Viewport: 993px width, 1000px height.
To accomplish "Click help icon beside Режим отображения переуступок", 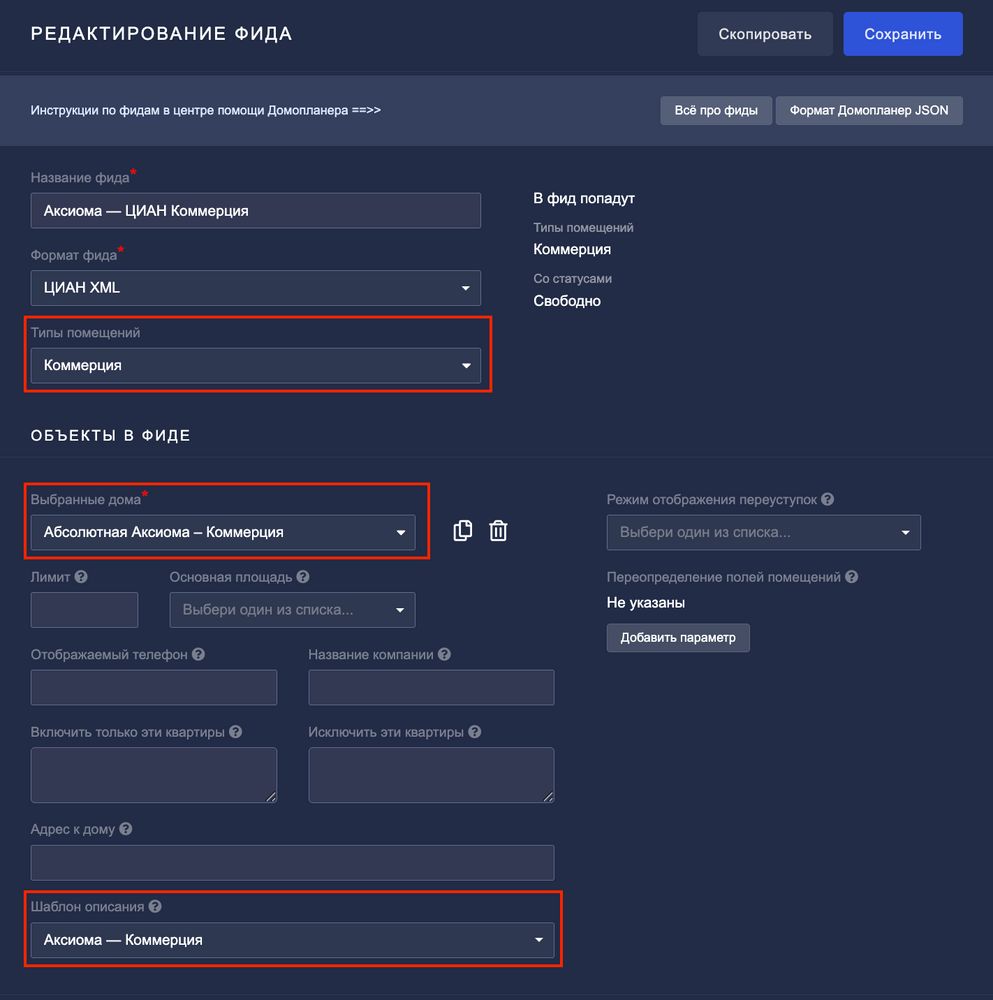I will (827, 500).
